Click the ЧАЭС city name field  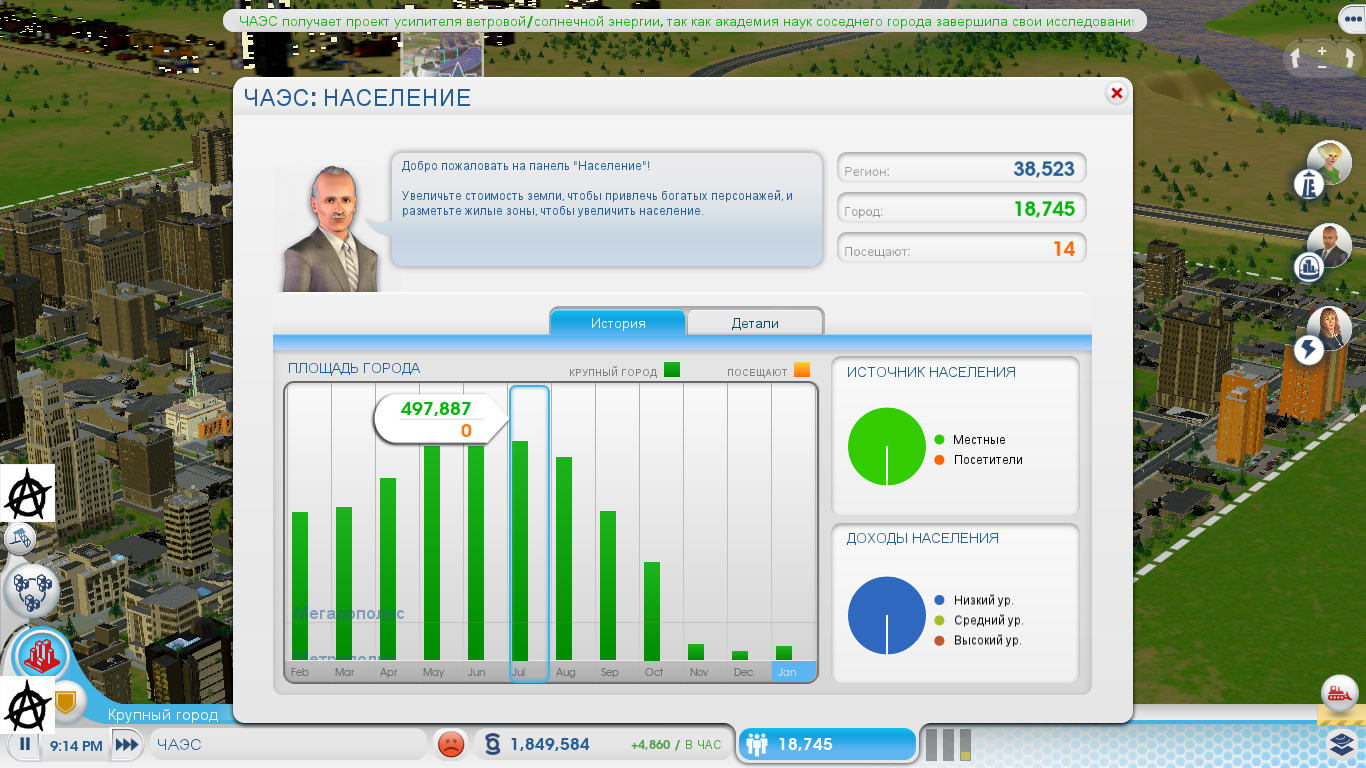pos(287,745)
